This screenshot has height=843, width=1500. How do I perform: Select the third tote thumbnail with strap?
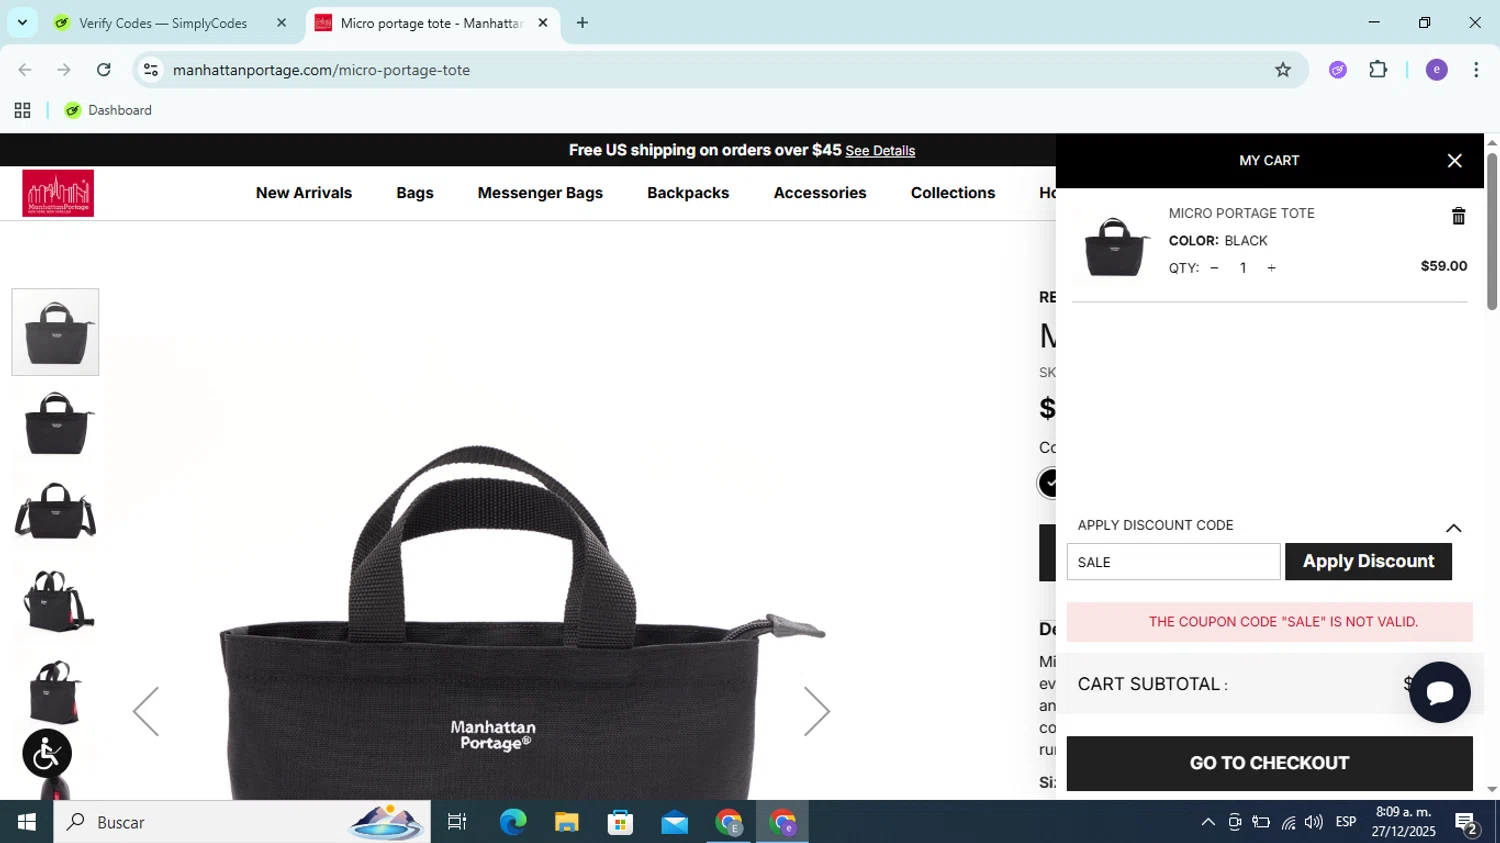[x=55, y=511]
